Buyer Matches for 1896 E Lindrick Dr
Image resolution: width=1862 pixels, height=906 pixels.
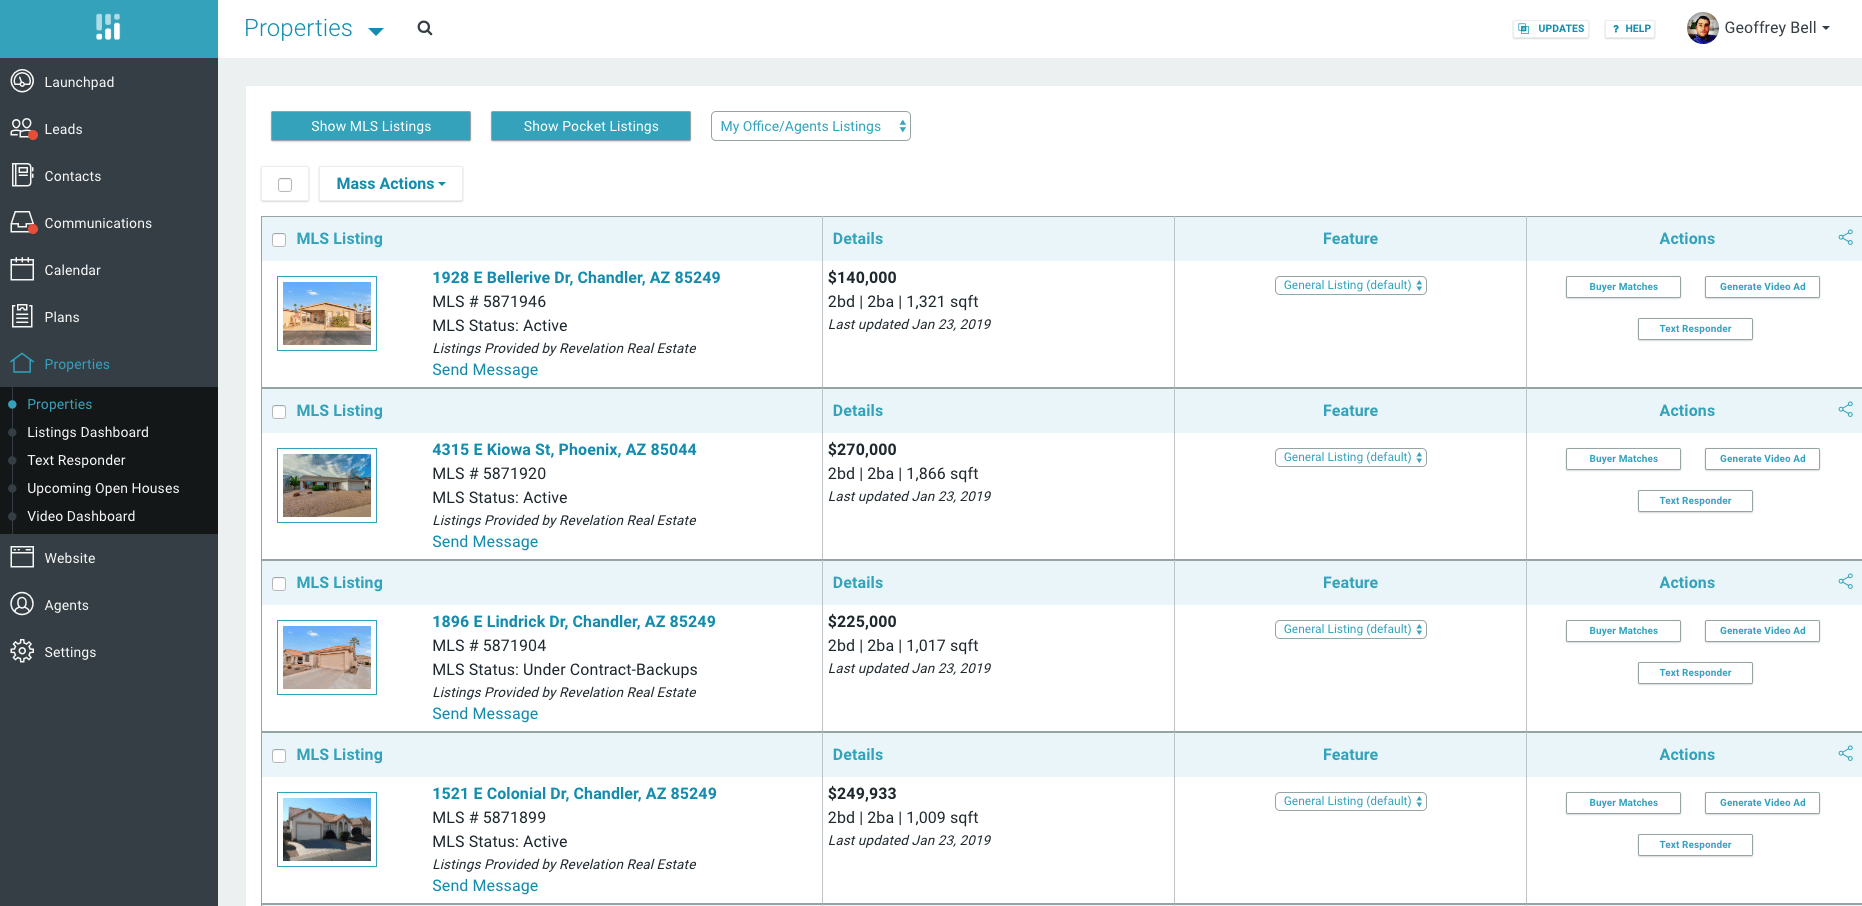tap(1623, 631)
